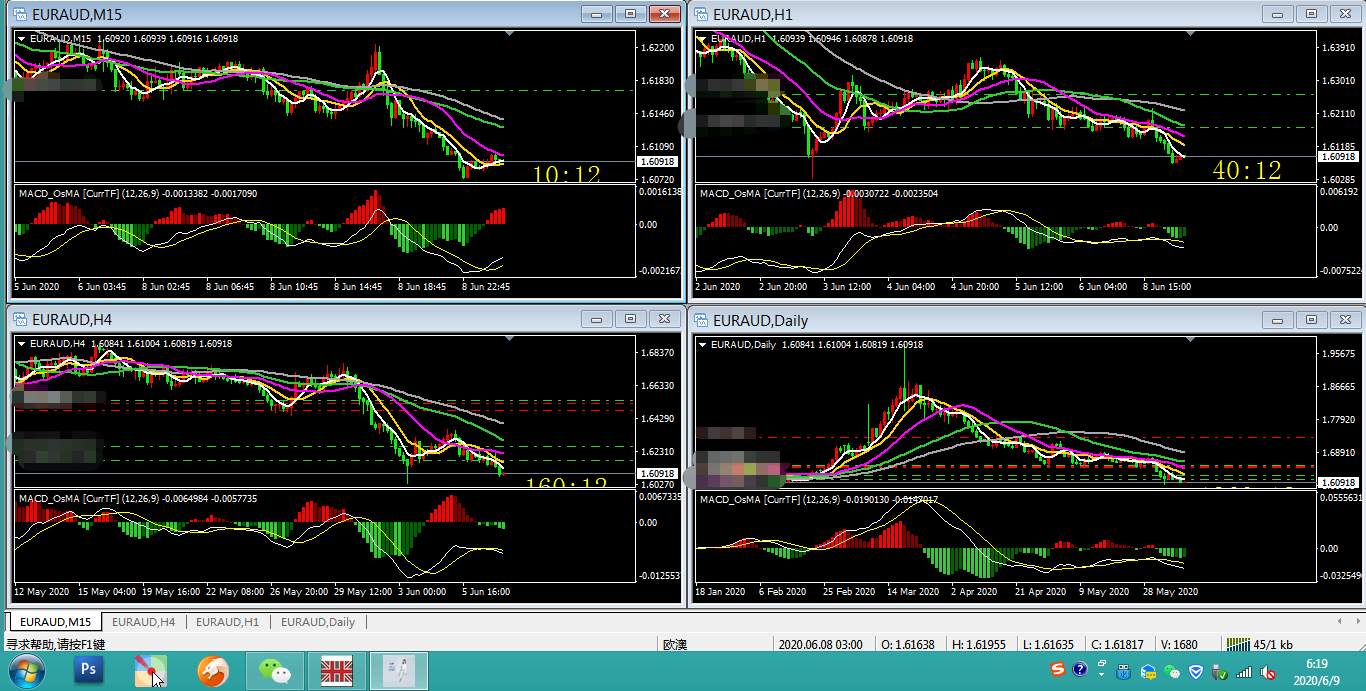Screen dimensions: 1366x691
Task: Open the network signal tray icon
Action: point(1244,672)
